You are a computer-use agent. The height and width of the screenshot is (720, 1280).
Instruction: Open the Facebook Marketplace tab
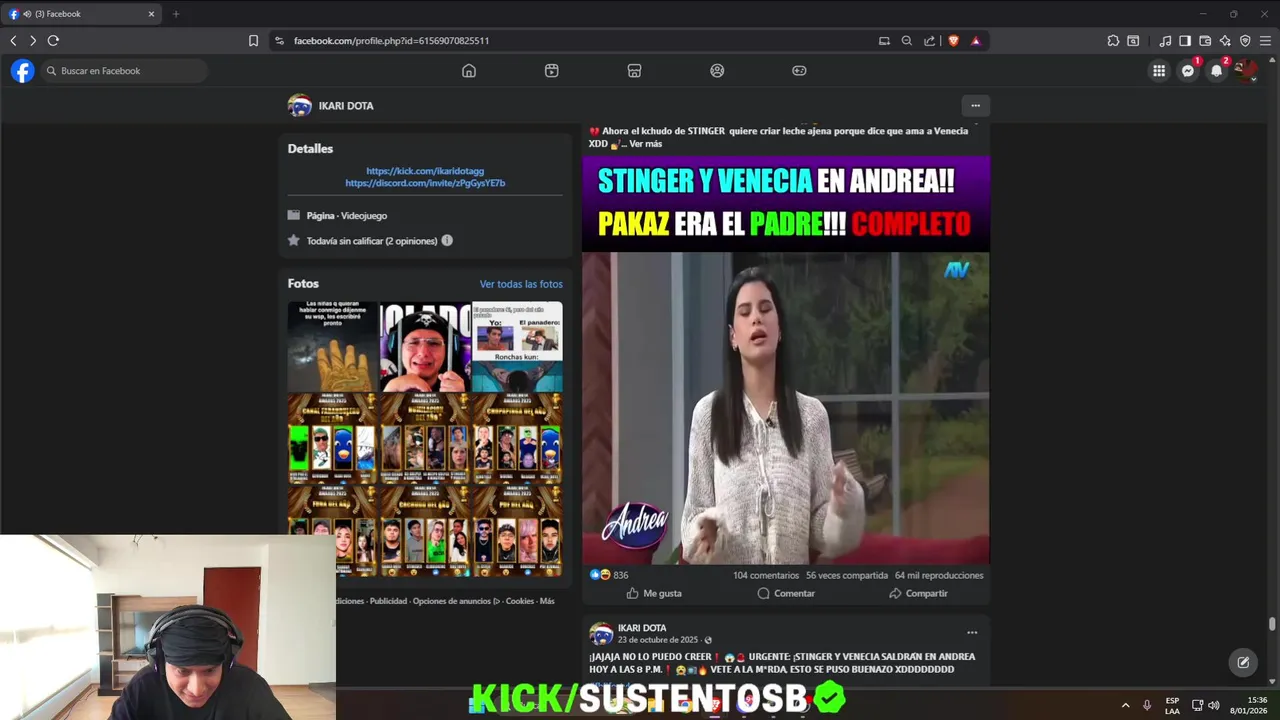pyautogui.click(x=634, y=71)
